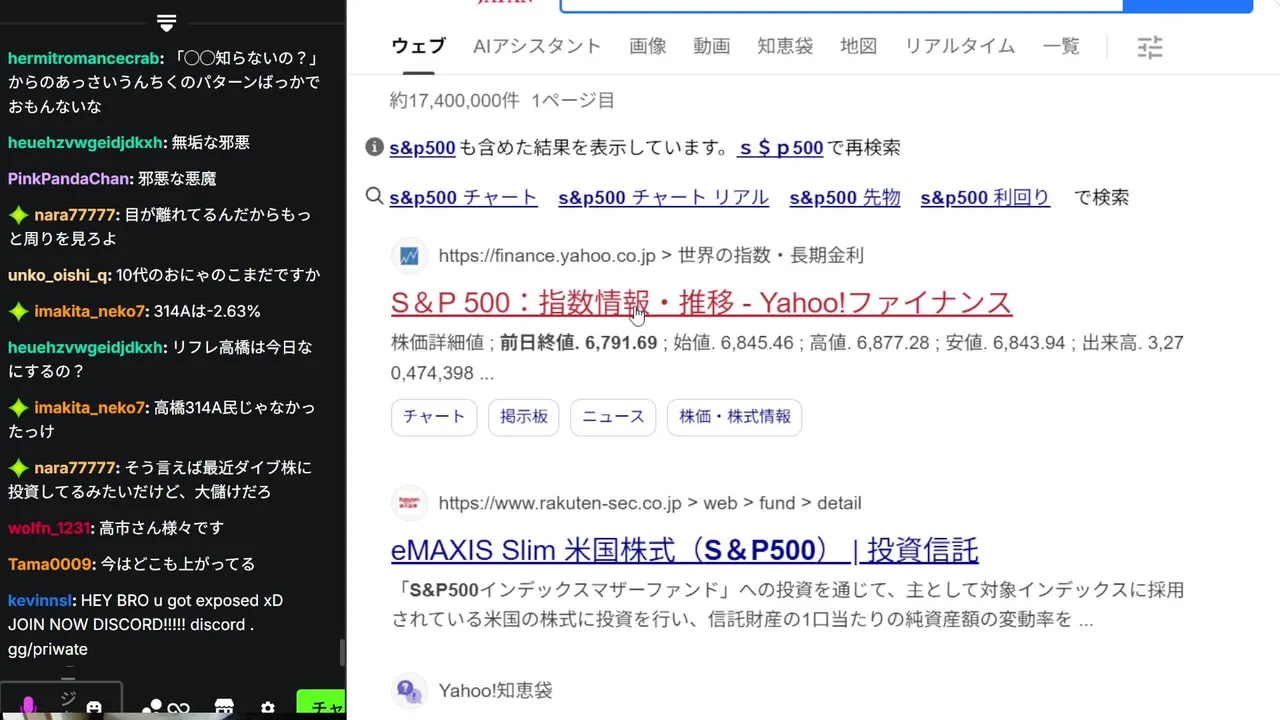1280x720 pixels.
Task: Click related search s&p500 チャート リアル
Action: tap(664, 198)
